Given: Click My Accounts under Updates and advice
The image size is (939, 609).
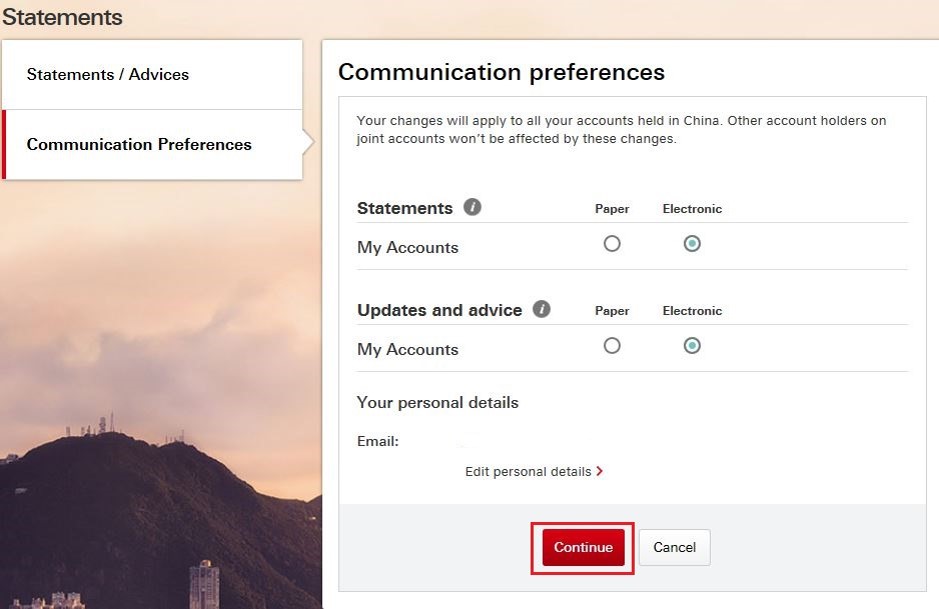Looking at the screenshot, I should pyautogui.click(x=408, y=349).
